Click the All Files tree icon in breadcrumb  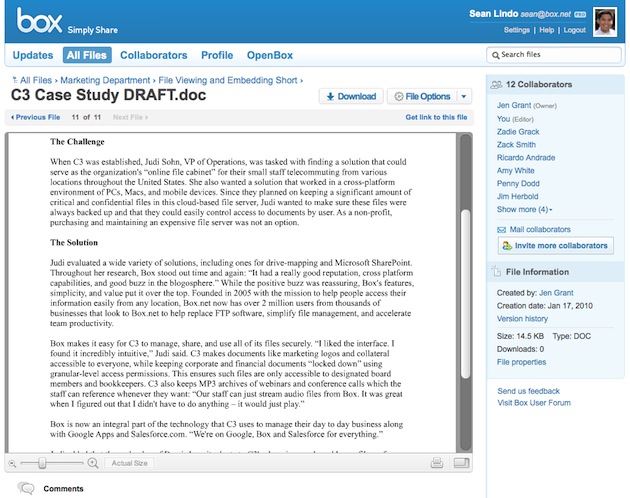pos(15,80)
